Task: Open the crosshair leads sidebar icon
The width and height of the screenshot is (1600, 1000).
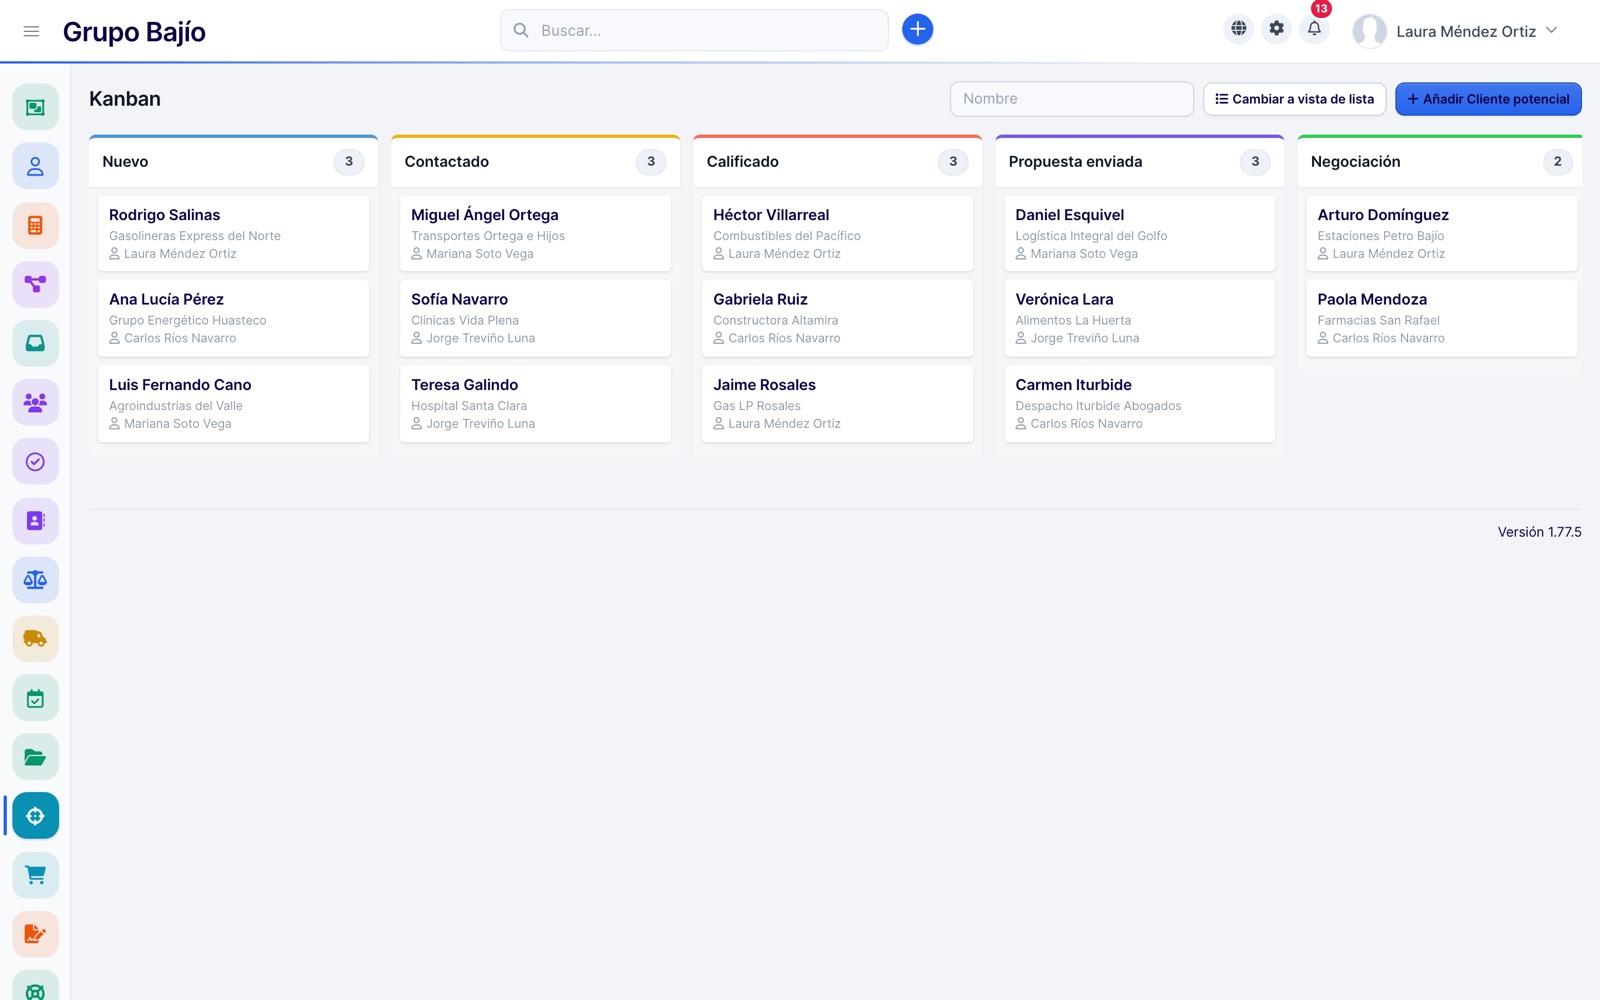Action: coord(35,816)
